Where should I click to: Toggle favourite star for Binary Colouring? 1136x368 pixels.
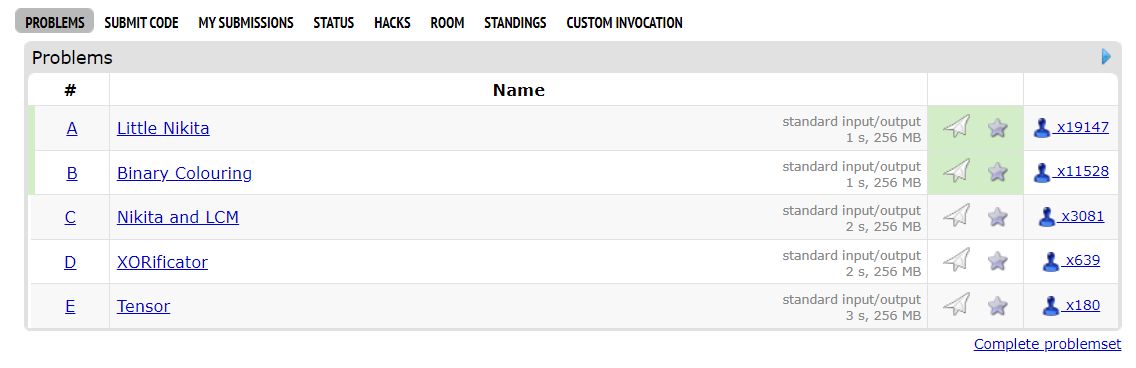click(x=998, y=172)
